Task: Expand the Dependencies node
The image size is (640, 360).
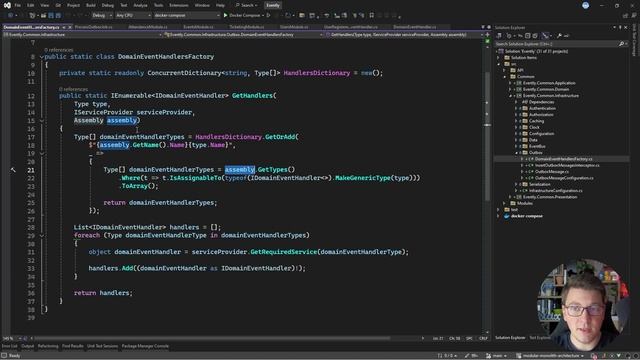Action: tap(516, 102)
